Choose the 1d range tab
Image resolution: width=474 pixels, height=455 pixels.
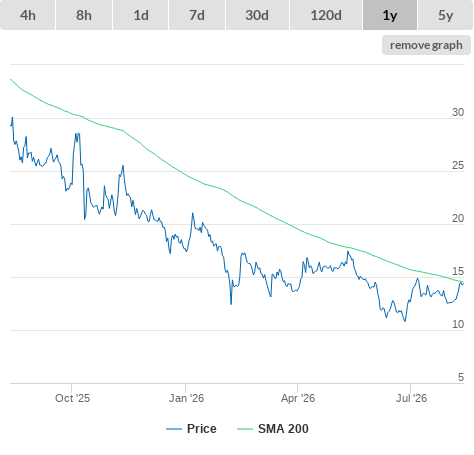click(141, 15)
